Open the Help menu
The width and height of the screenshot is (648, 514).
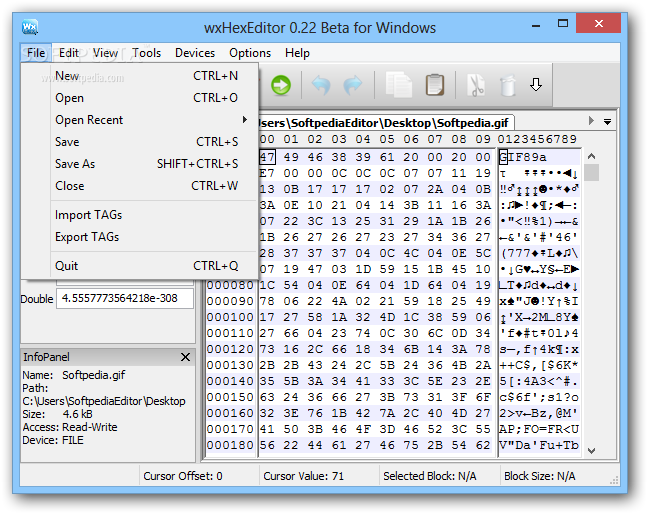[x=297, y=53]
